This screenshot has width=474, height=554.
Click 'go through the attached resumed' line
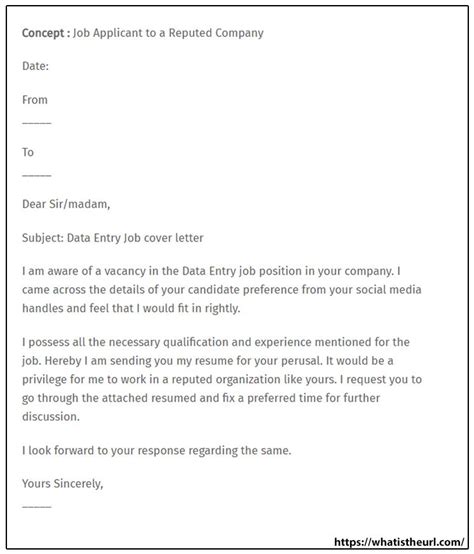(201, 398)
